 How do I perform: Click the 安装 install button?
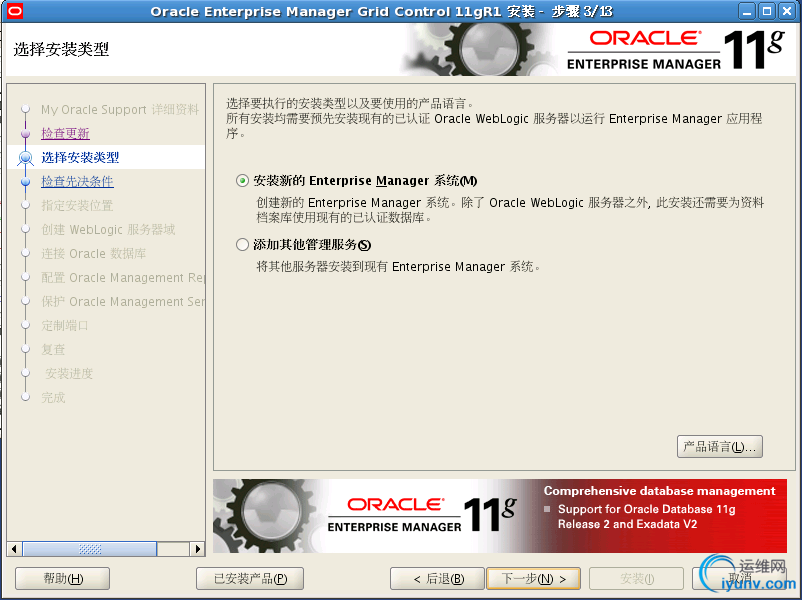[636, 579]
